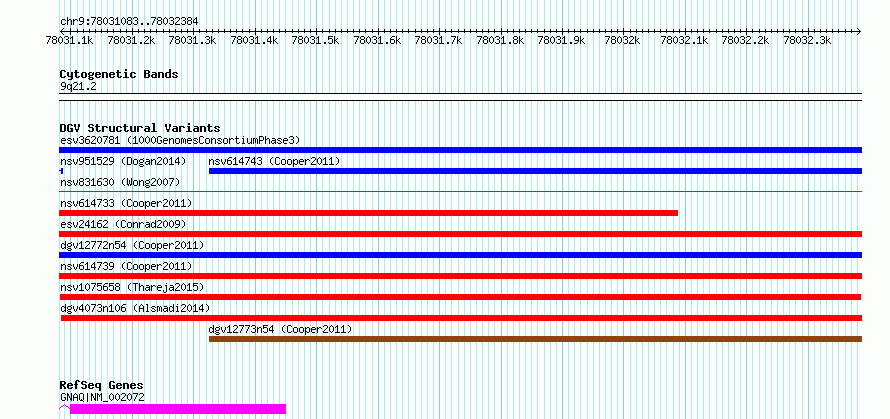Click the 78031.6k ruler tick label
Image resolution: width=890 pixels, height=419 pixels.
coord(377,41)
